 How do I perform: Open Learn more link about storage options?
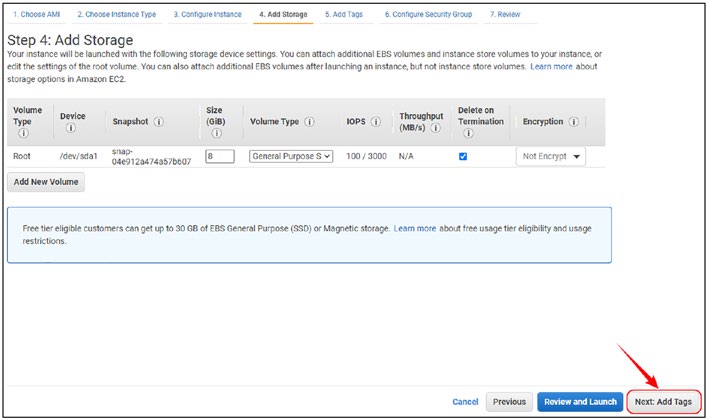551,66
